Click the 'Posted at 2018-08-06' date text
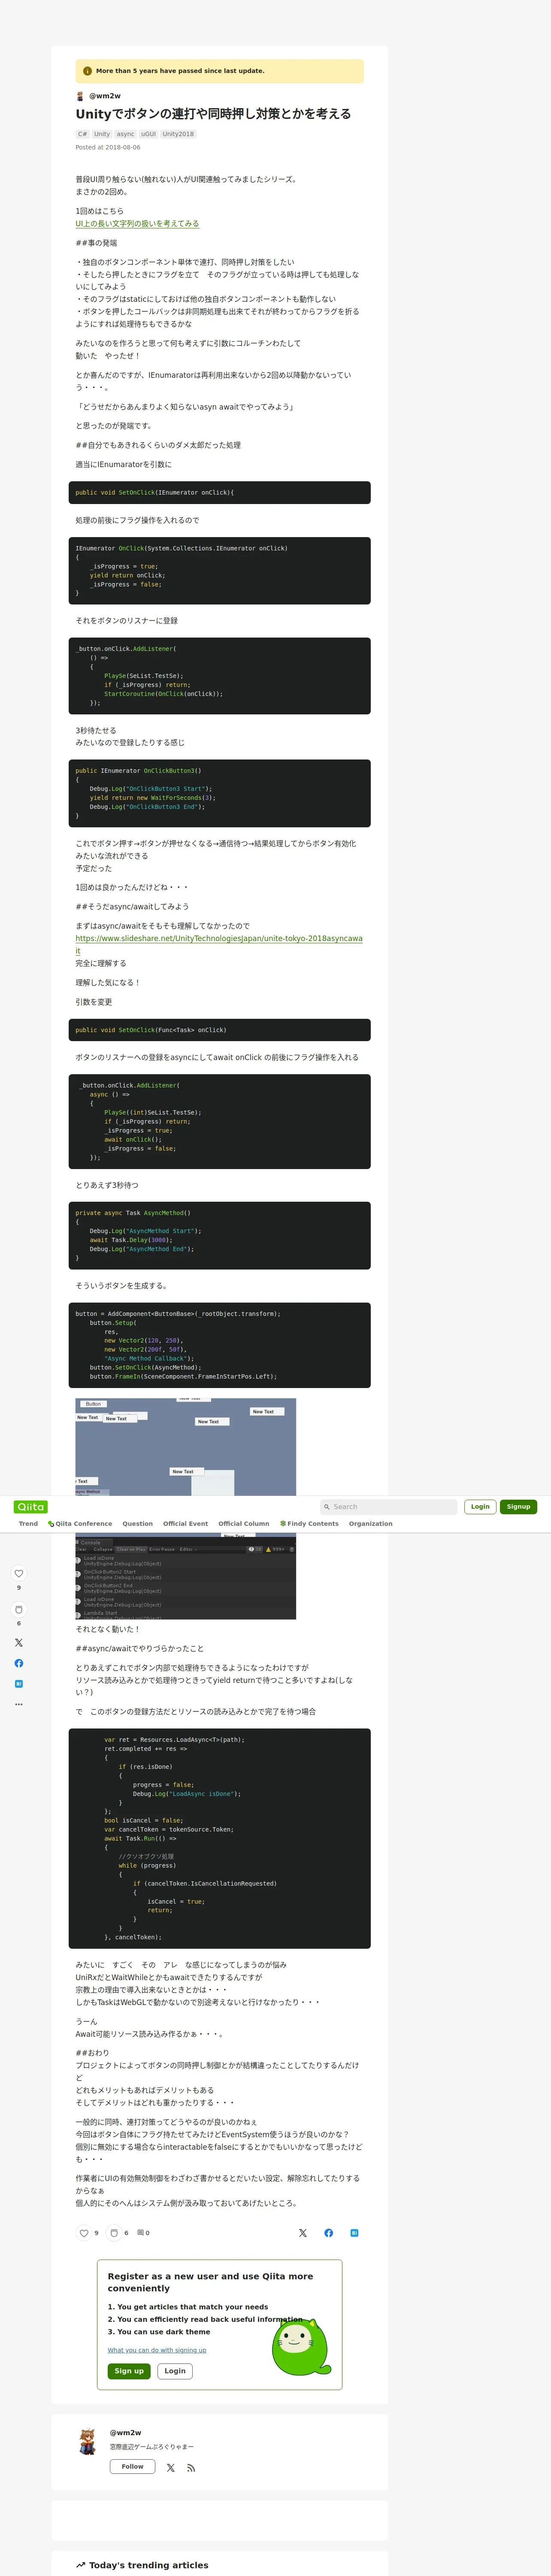The image size is (551, 2576). pos(108,147)
